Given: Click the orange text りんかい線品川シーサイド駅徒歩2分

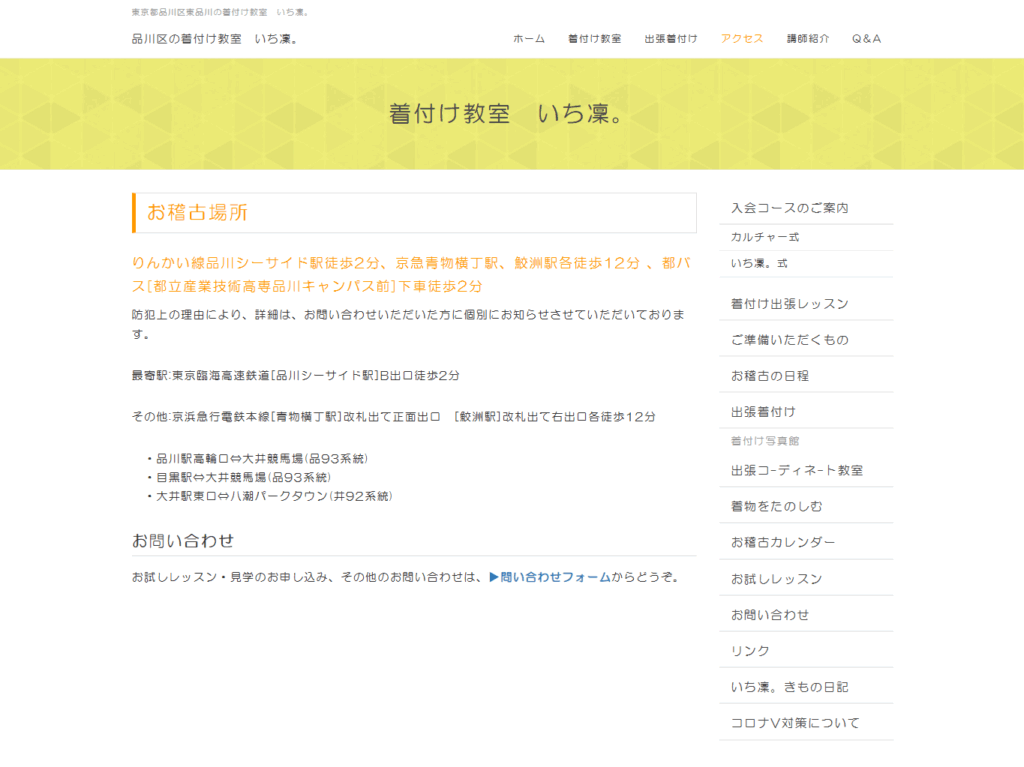Looking at the screenshot, I should click(255, 263).
